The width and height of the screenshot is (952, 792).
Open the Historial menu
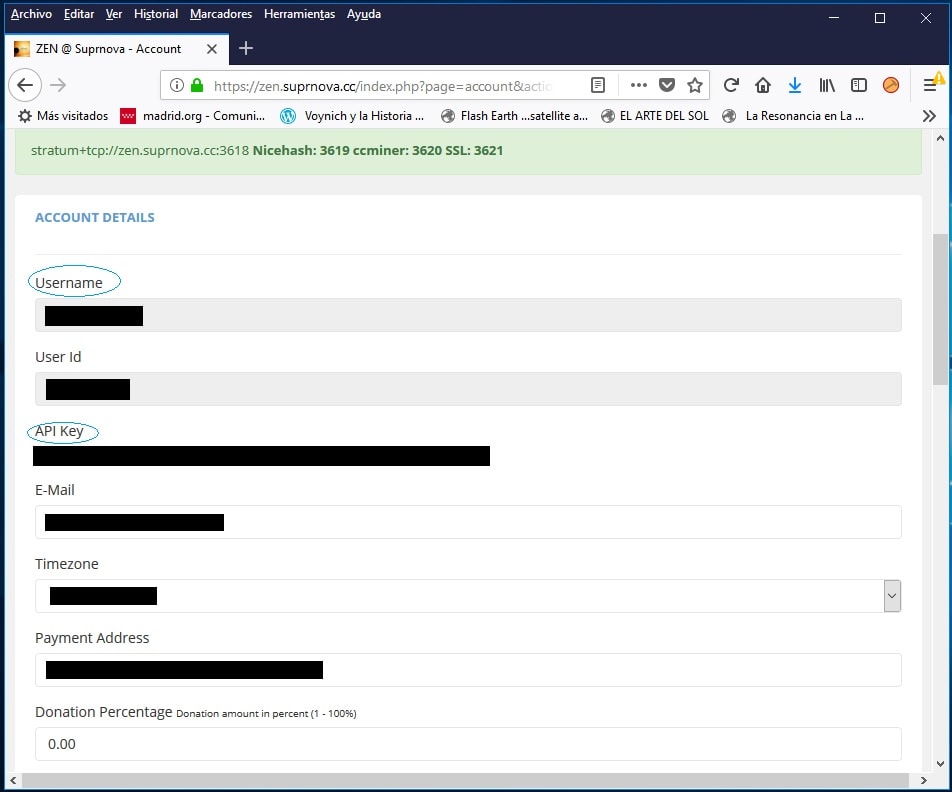click(156, 14)
